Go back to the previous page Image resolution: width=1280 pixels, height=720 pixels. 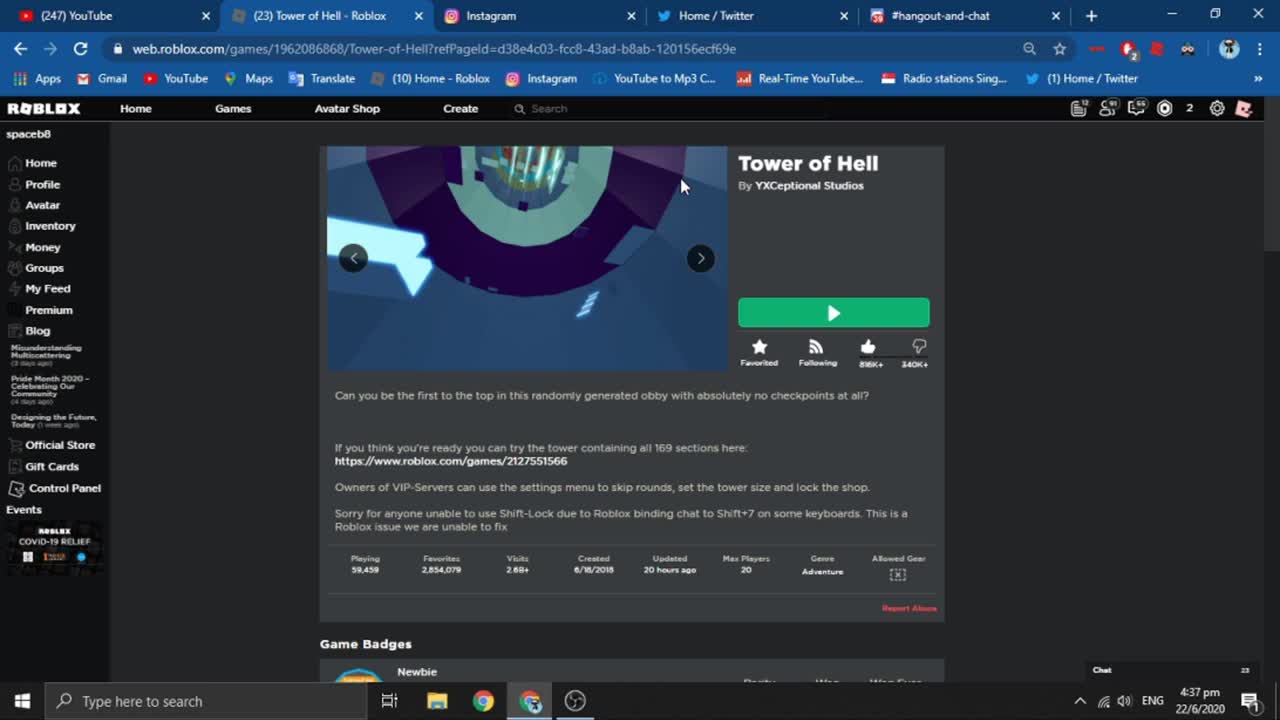pyautogui.click(x=21, y=49)
